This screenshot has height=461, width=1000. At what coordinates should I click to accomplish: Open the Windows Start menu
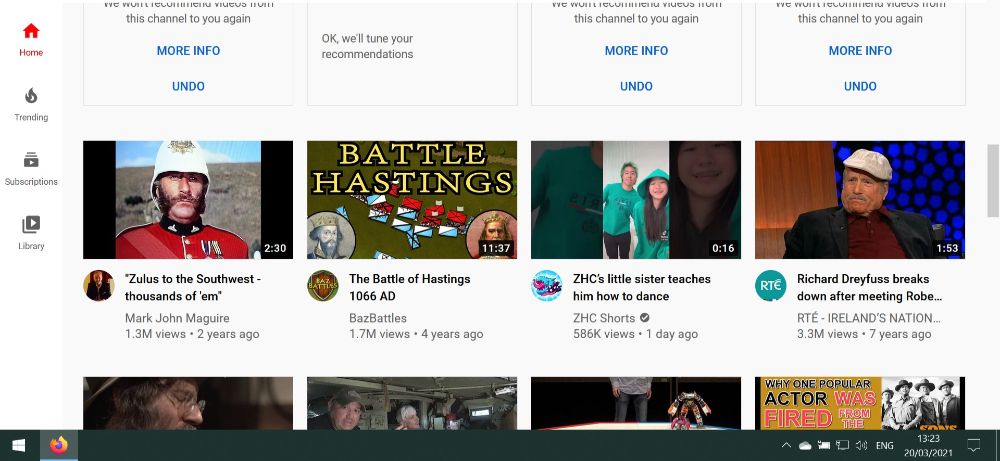coord(18,445)
